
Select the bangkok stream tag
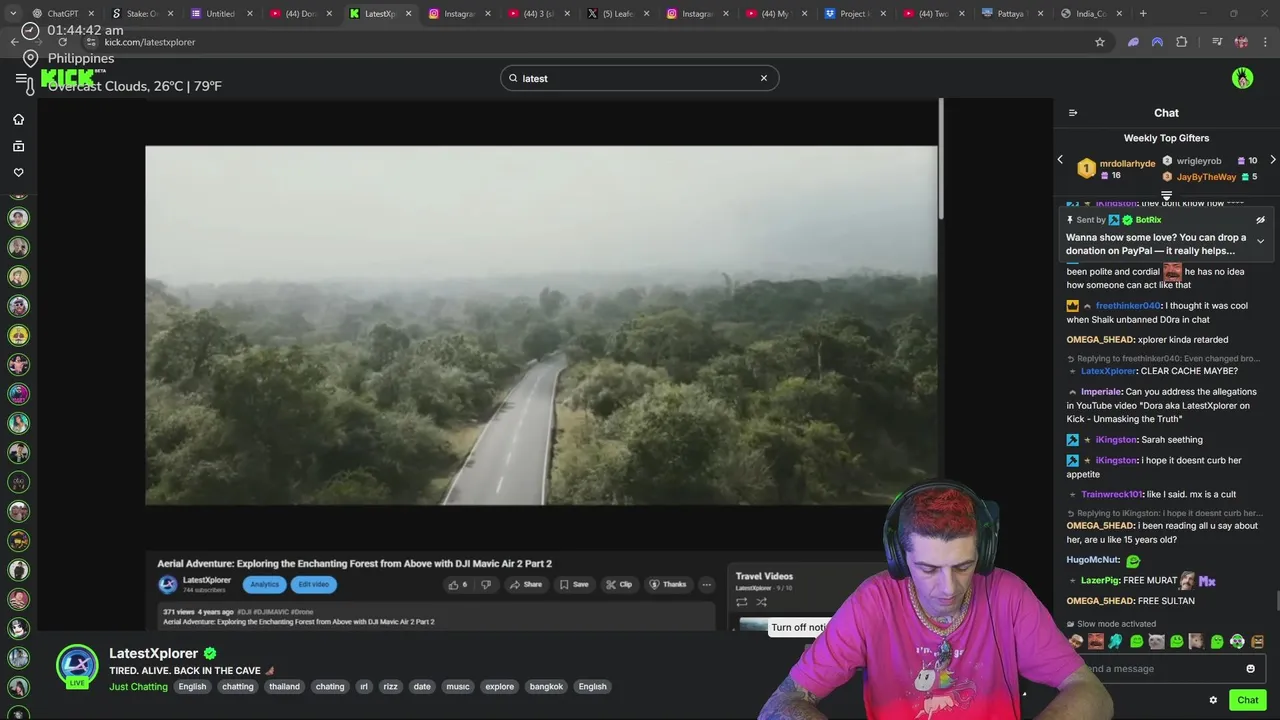point(546,687)
